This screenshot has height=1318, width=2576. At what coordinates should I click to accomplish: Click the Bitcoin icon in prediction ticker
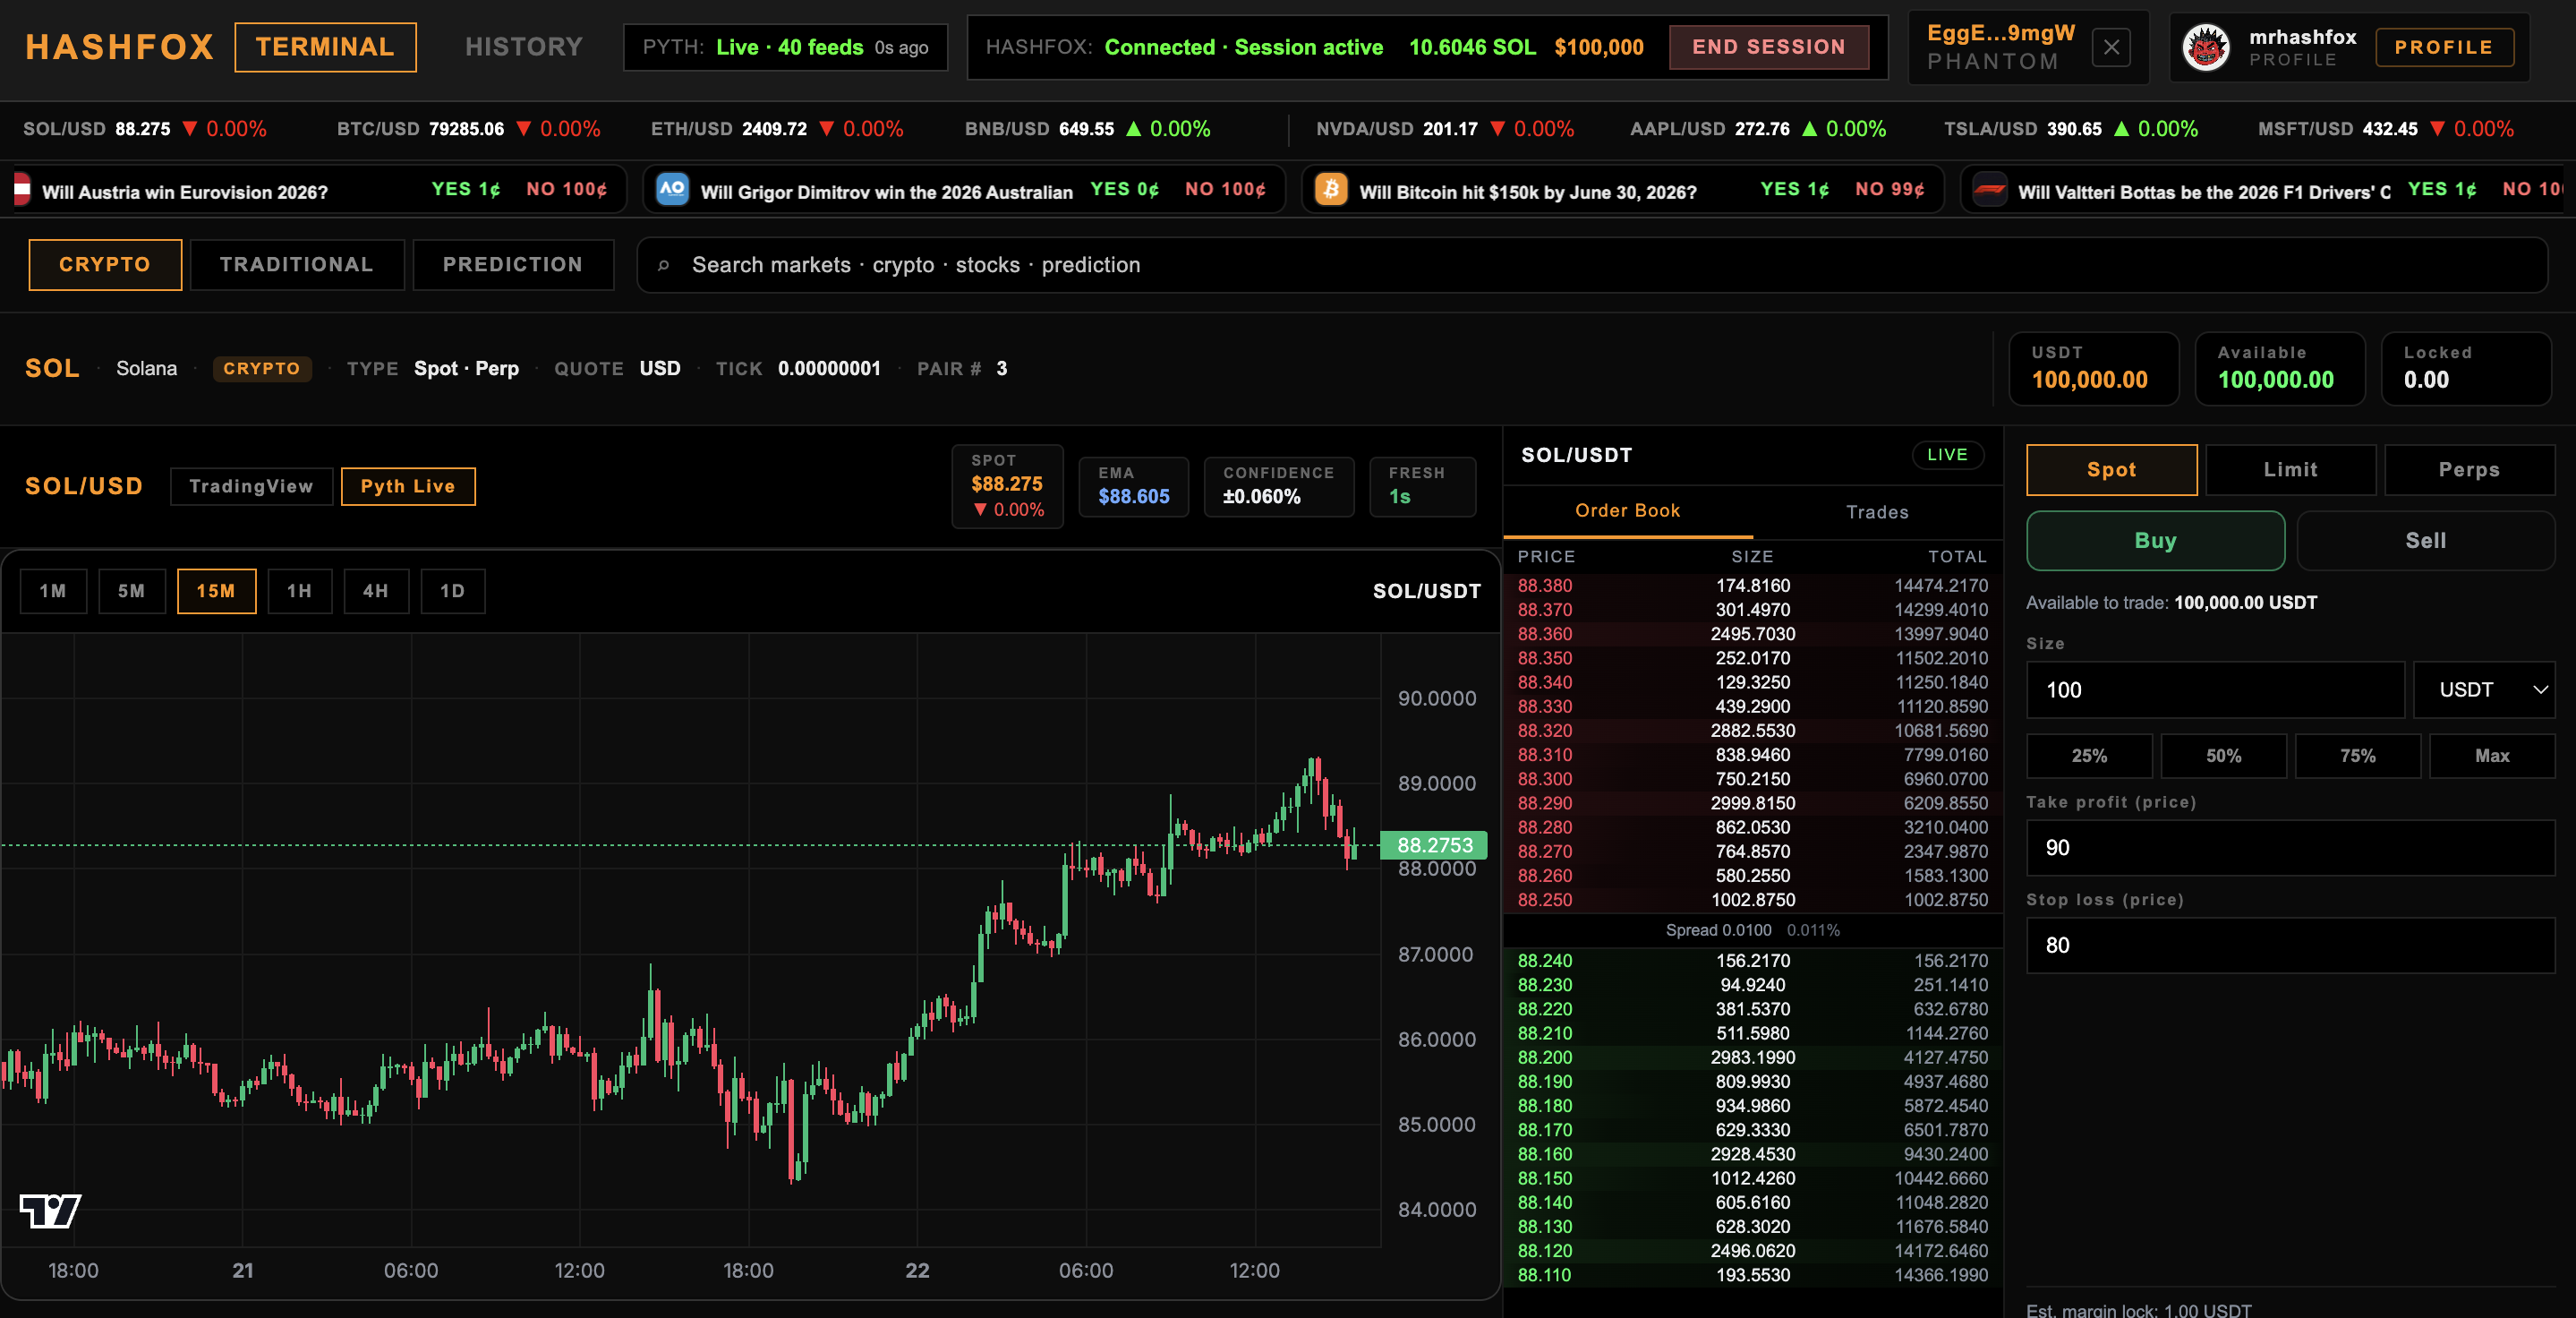click(x=1331, y=189)
